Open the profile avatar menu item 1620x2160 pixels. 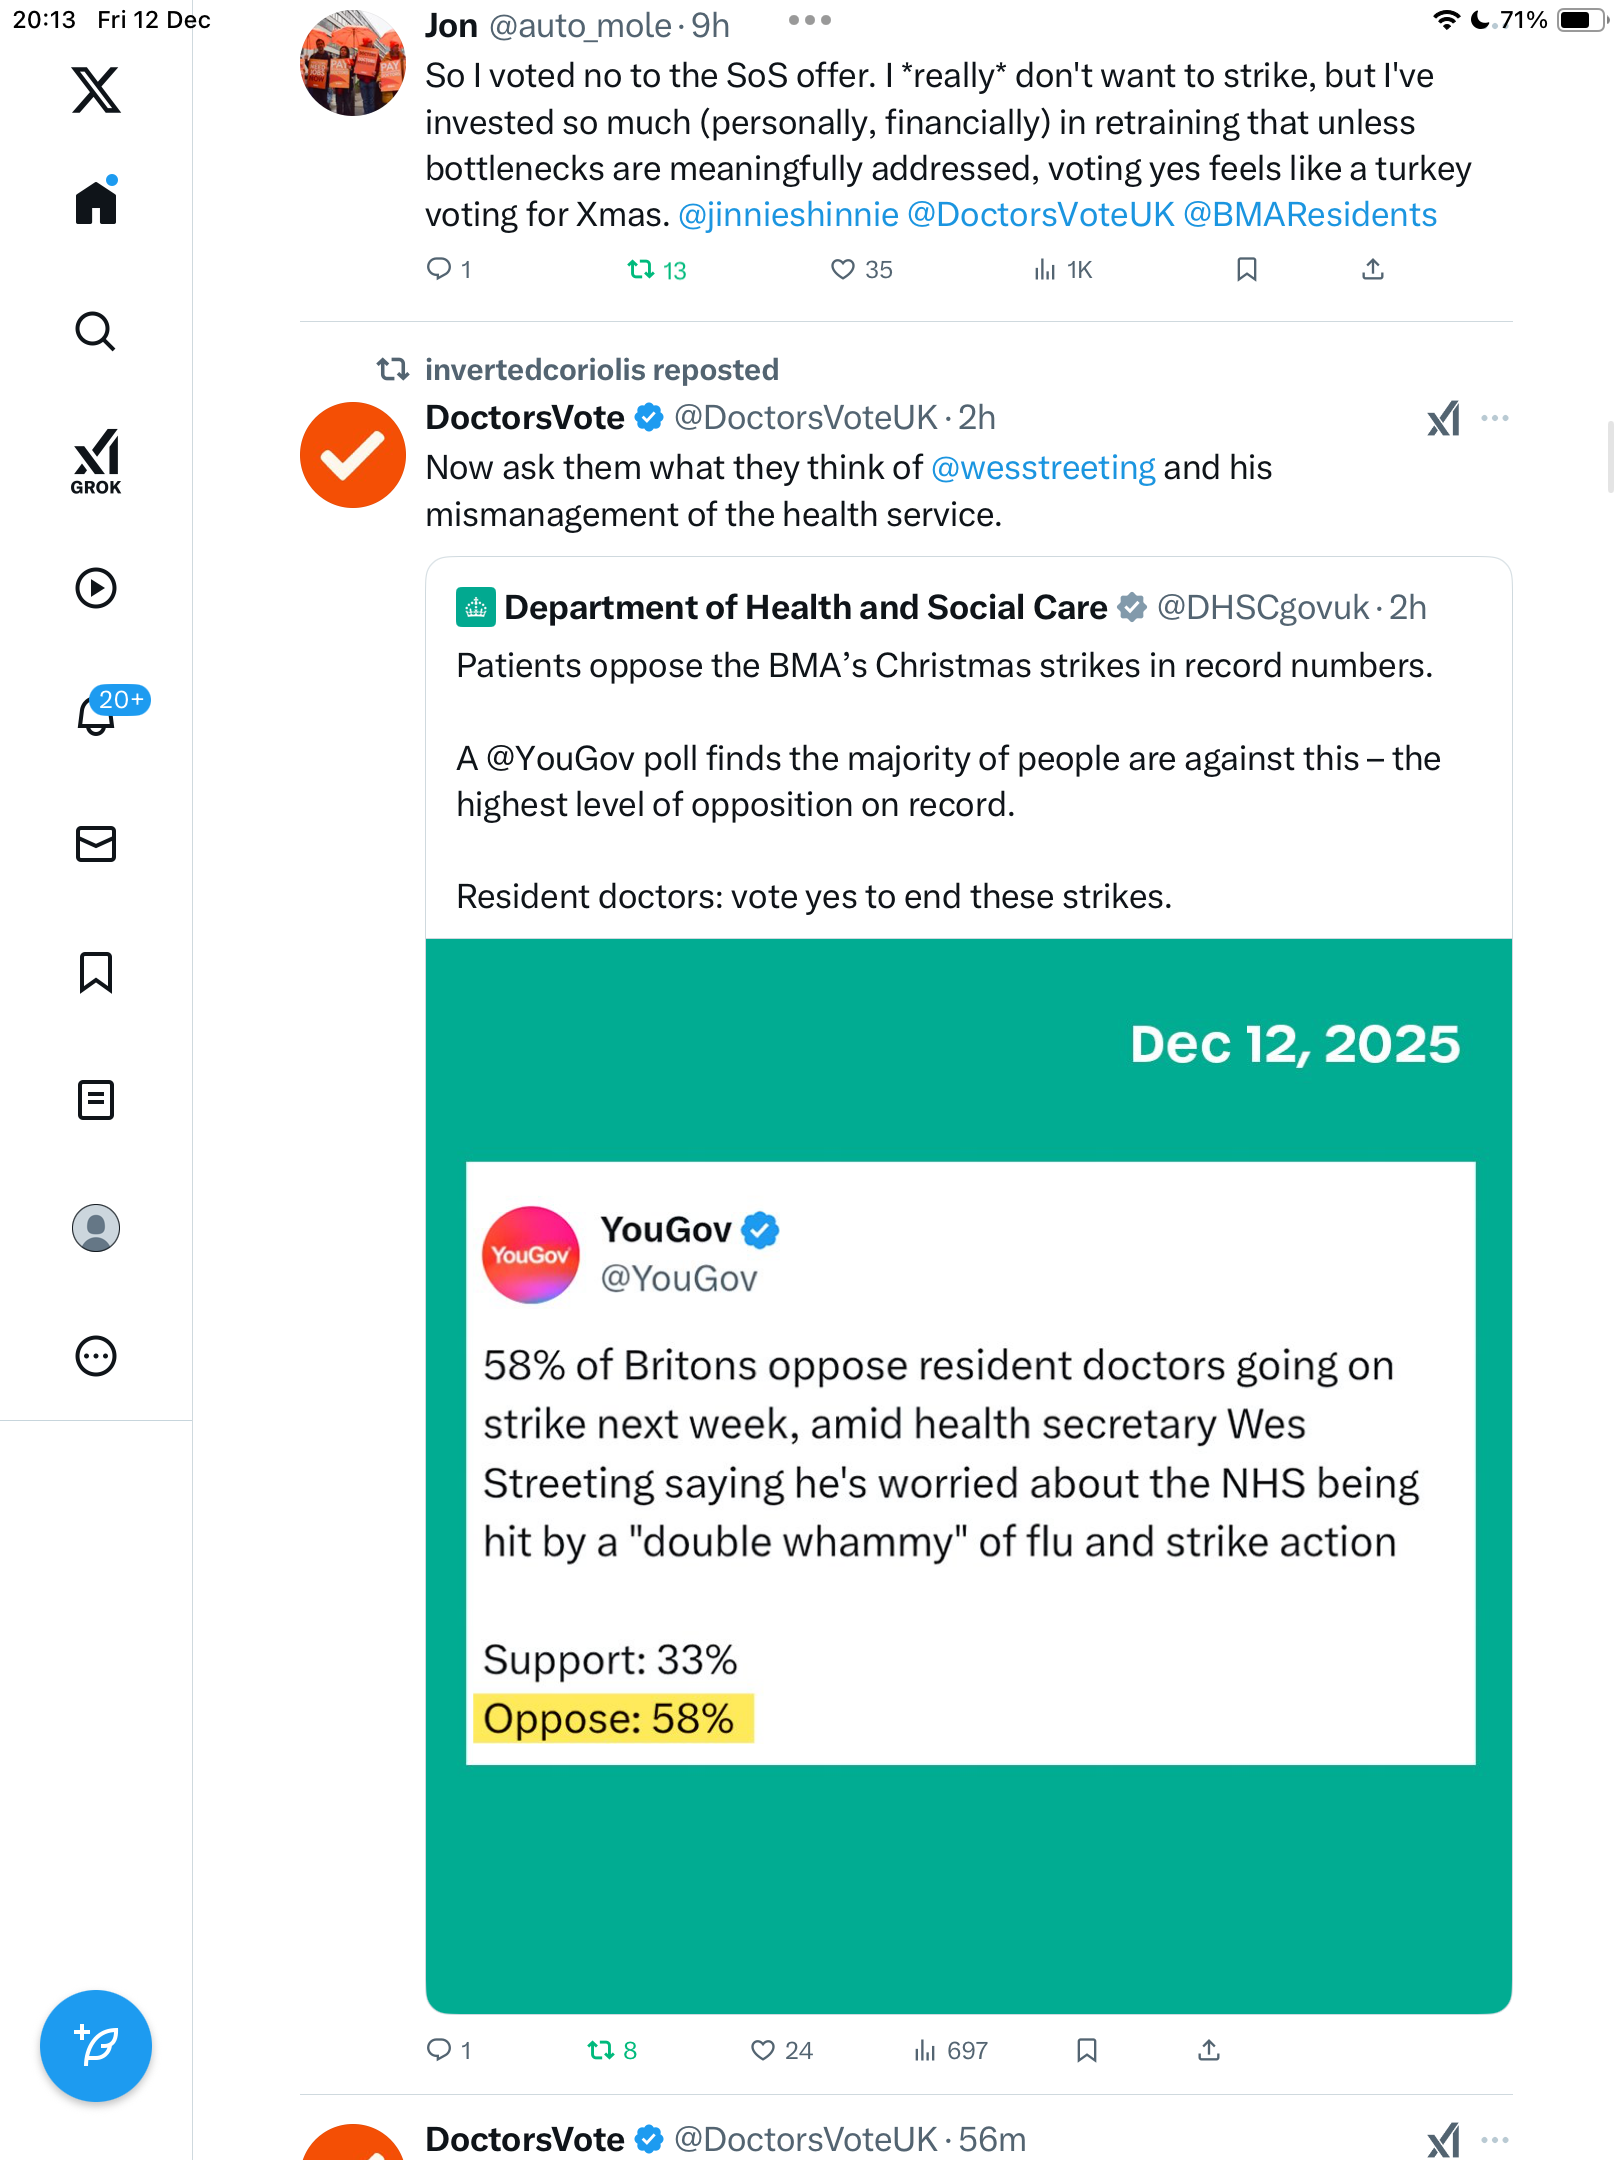click(96, 1228)
